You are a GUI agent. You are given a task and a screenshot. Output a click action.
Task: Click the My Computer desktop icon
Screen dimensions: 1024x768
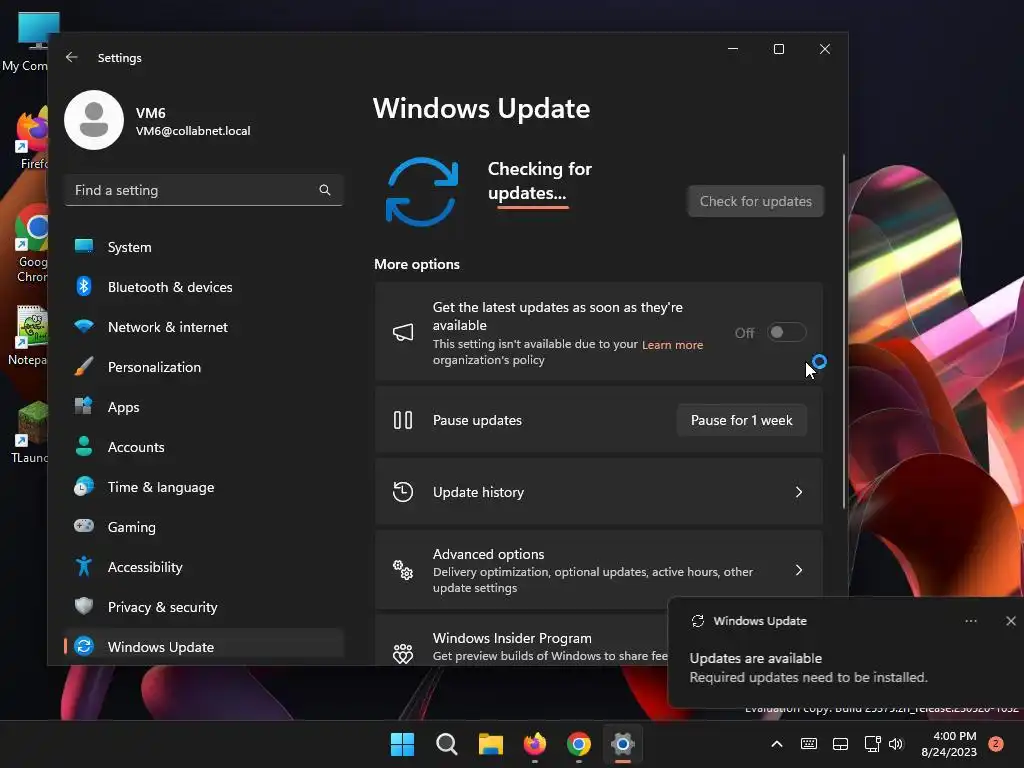(29, 40)
